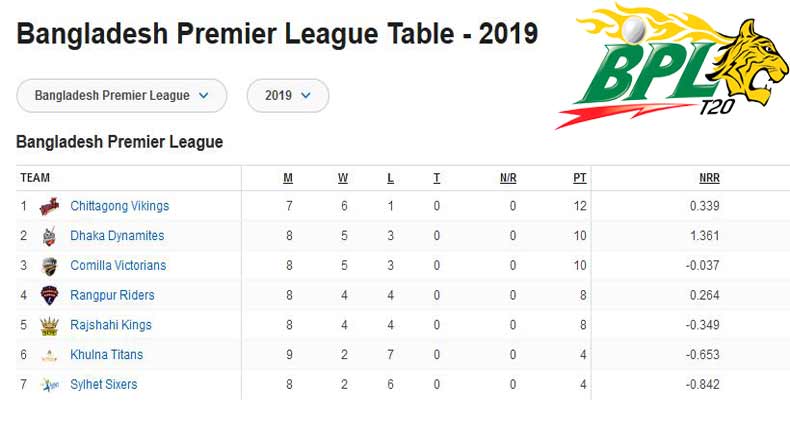Image resolution: width=790 pixels, height=425 pixels.
Task: Open the Chittagong Vikings team link
Action: tap(120, 207)
